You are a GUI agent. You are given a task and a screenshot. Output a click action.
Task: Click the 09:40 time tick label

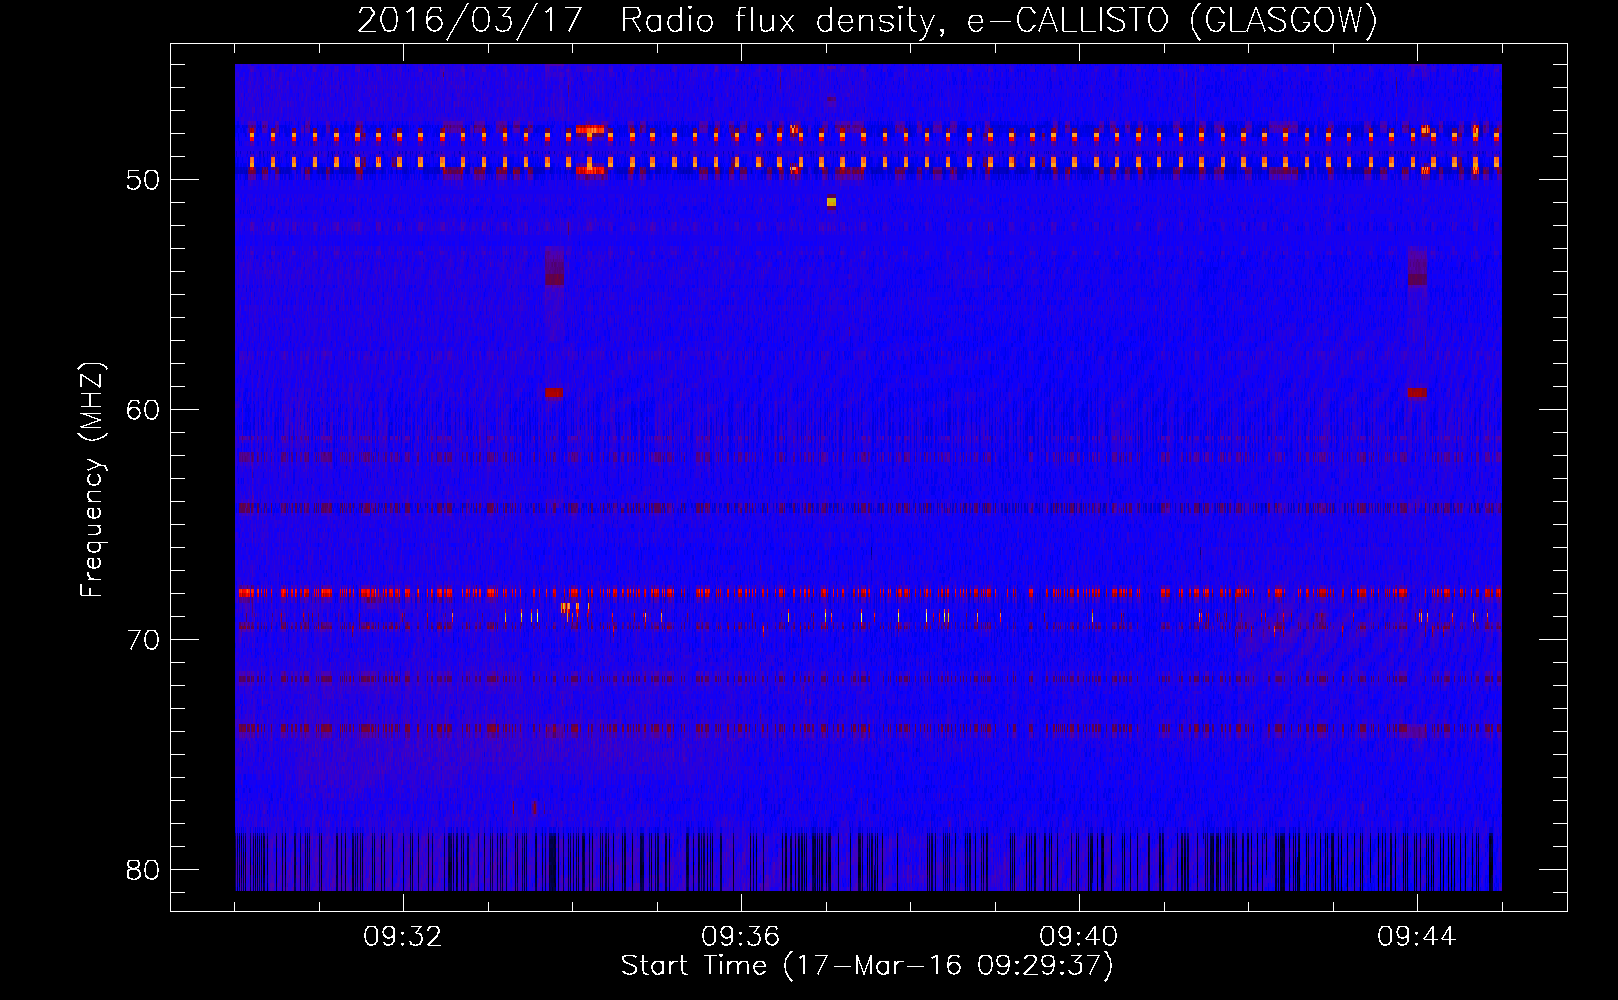[x=1079, y=937]
